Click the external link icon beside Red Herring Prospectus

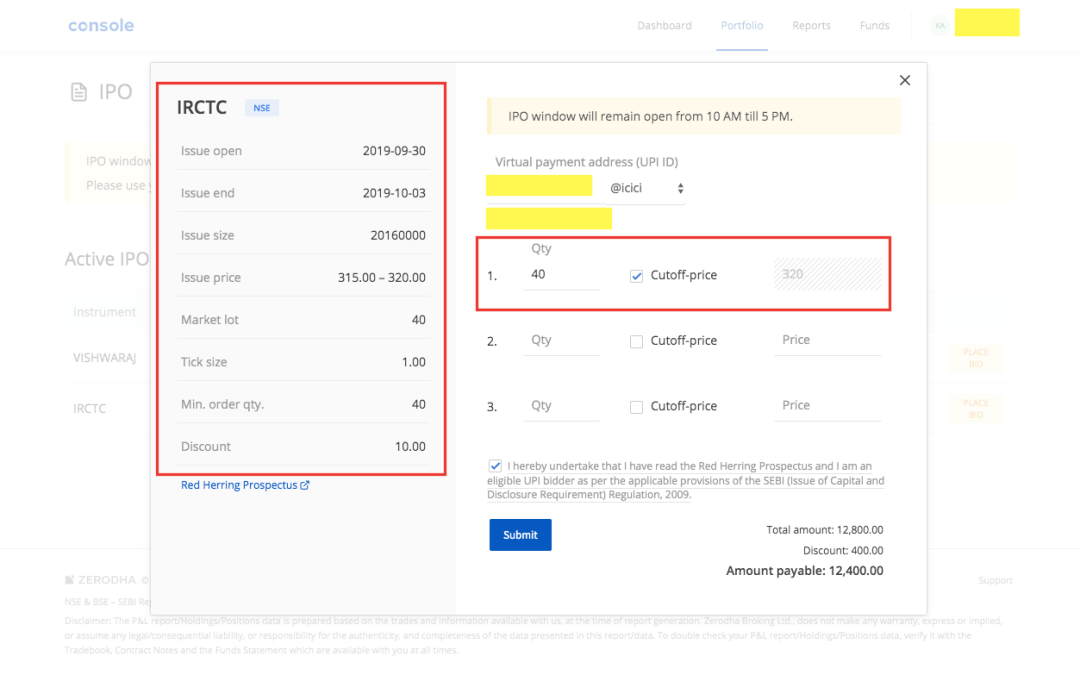click(x=304, y=485)
